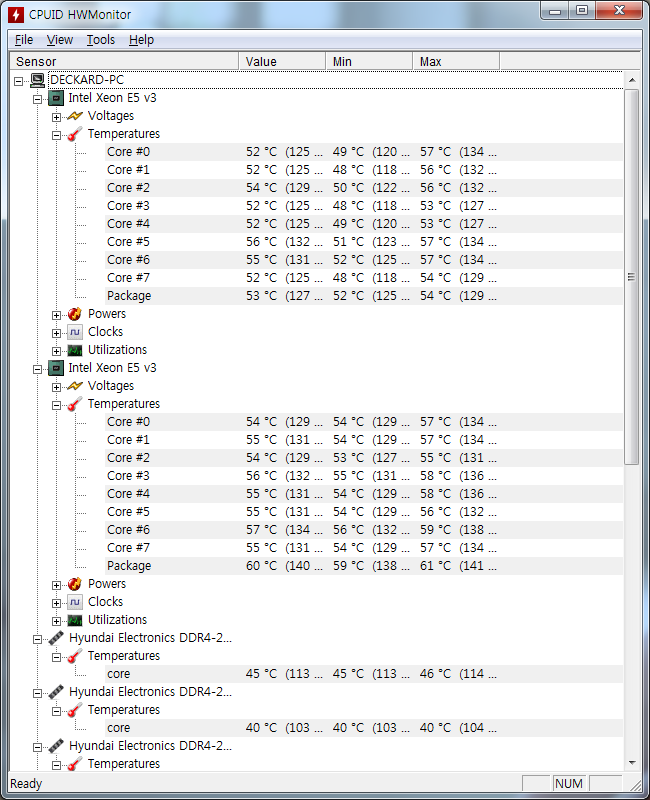
Task: Click the first CPU's Utilizations graph icon
Action: coord(75,350)
